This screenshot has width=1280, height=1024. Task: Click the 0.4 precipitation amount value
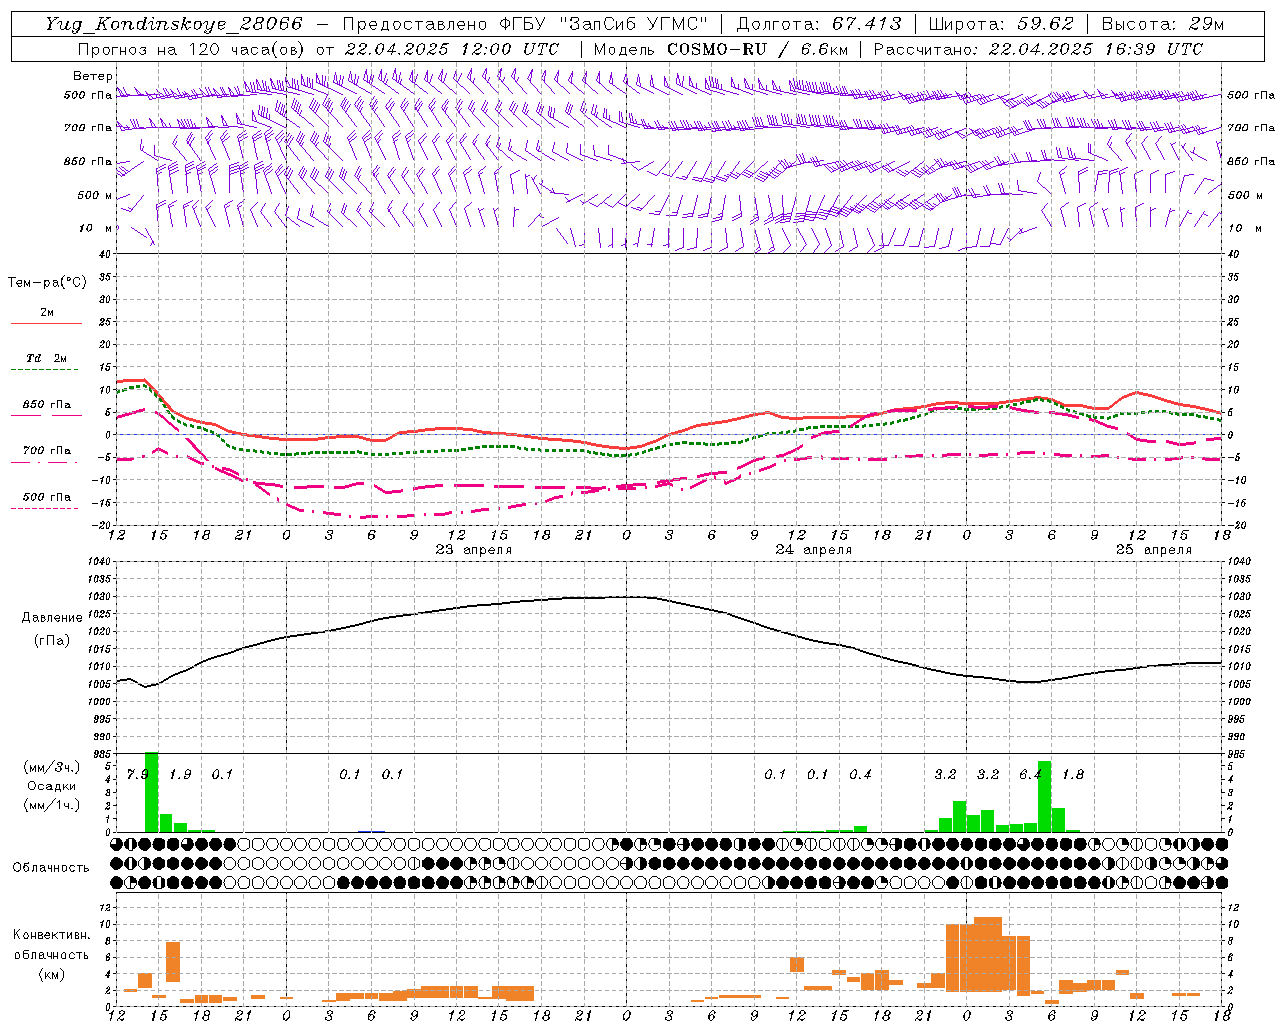(x=860, y=775)
